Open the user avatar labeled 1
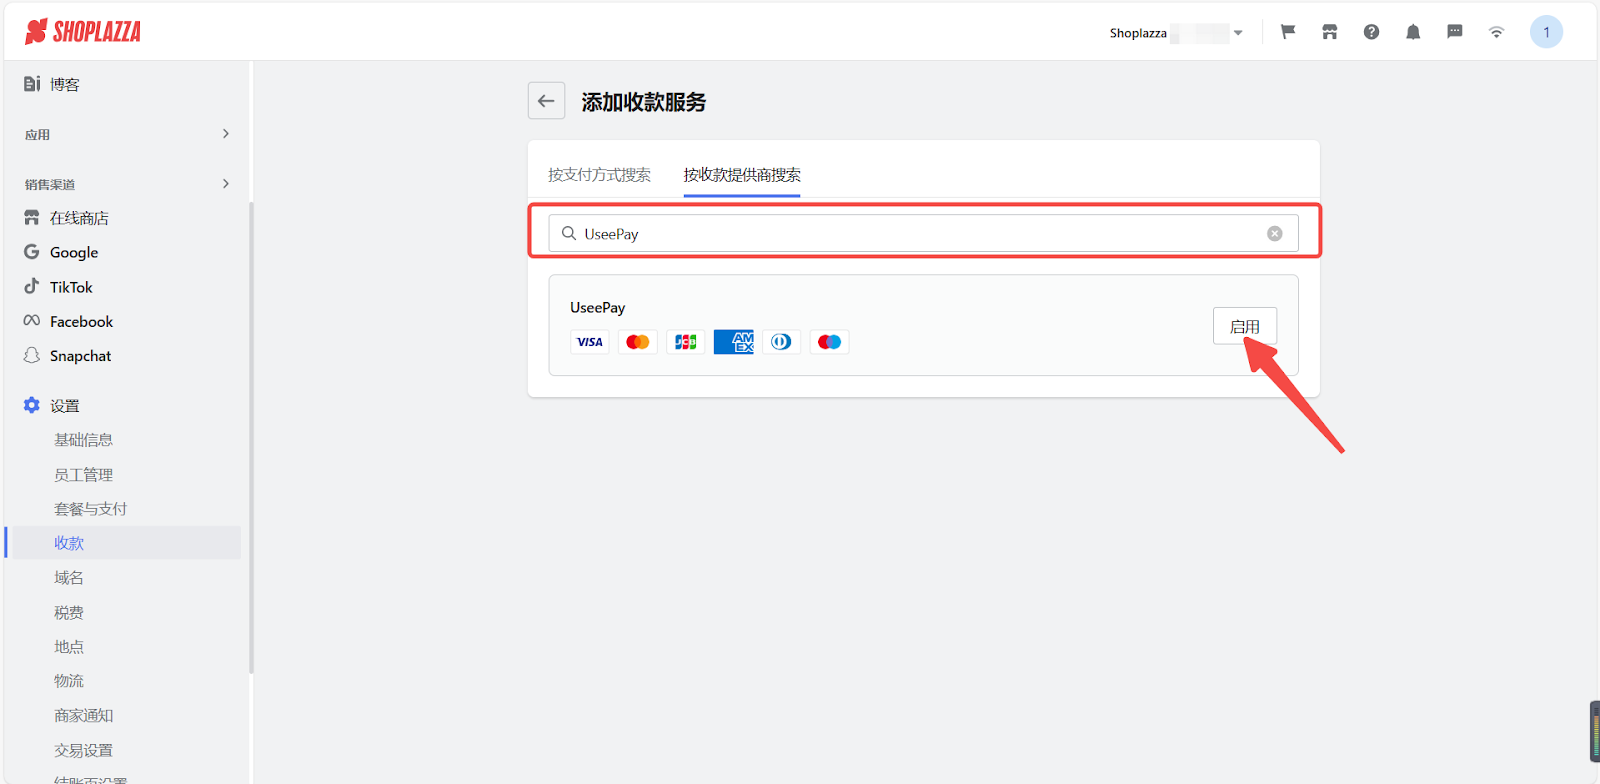This screenshot has height=784, width=1600. [1546, 32]
